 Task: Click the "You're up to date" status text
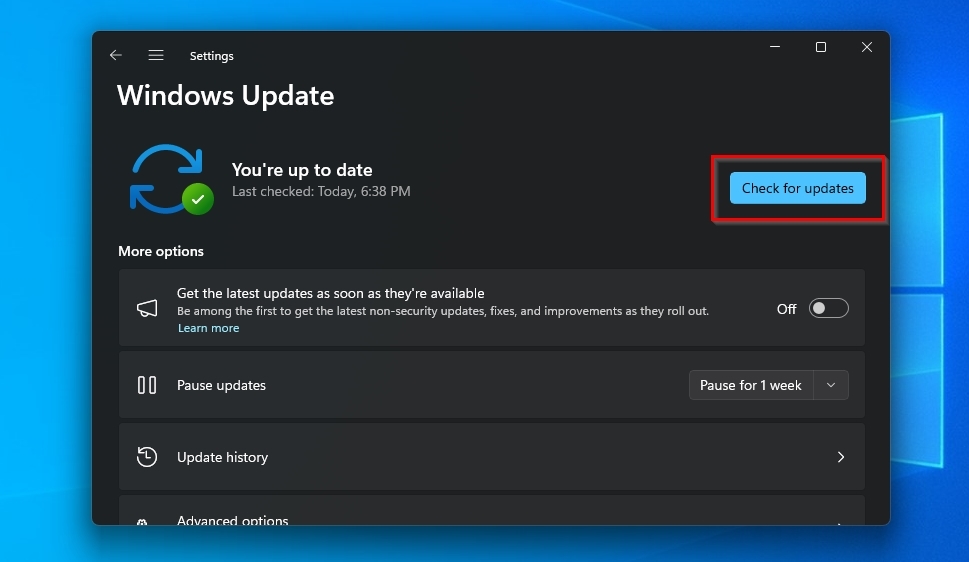(x=302, y=170)
